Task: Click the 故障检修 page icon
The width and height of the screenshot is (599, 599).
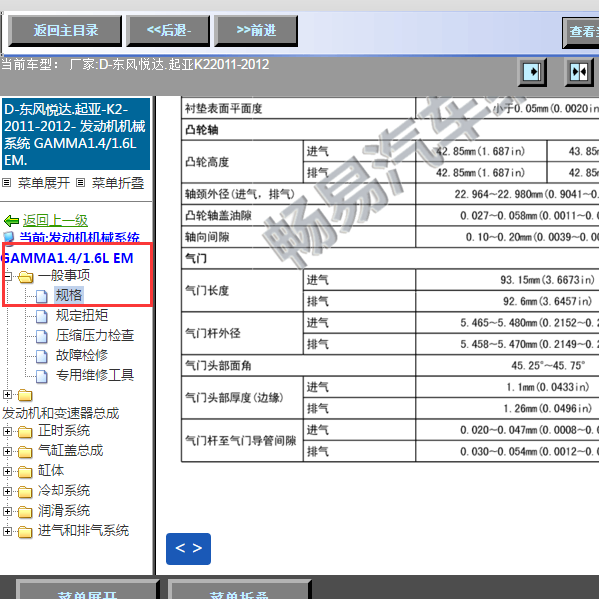Action: point(42,356)
